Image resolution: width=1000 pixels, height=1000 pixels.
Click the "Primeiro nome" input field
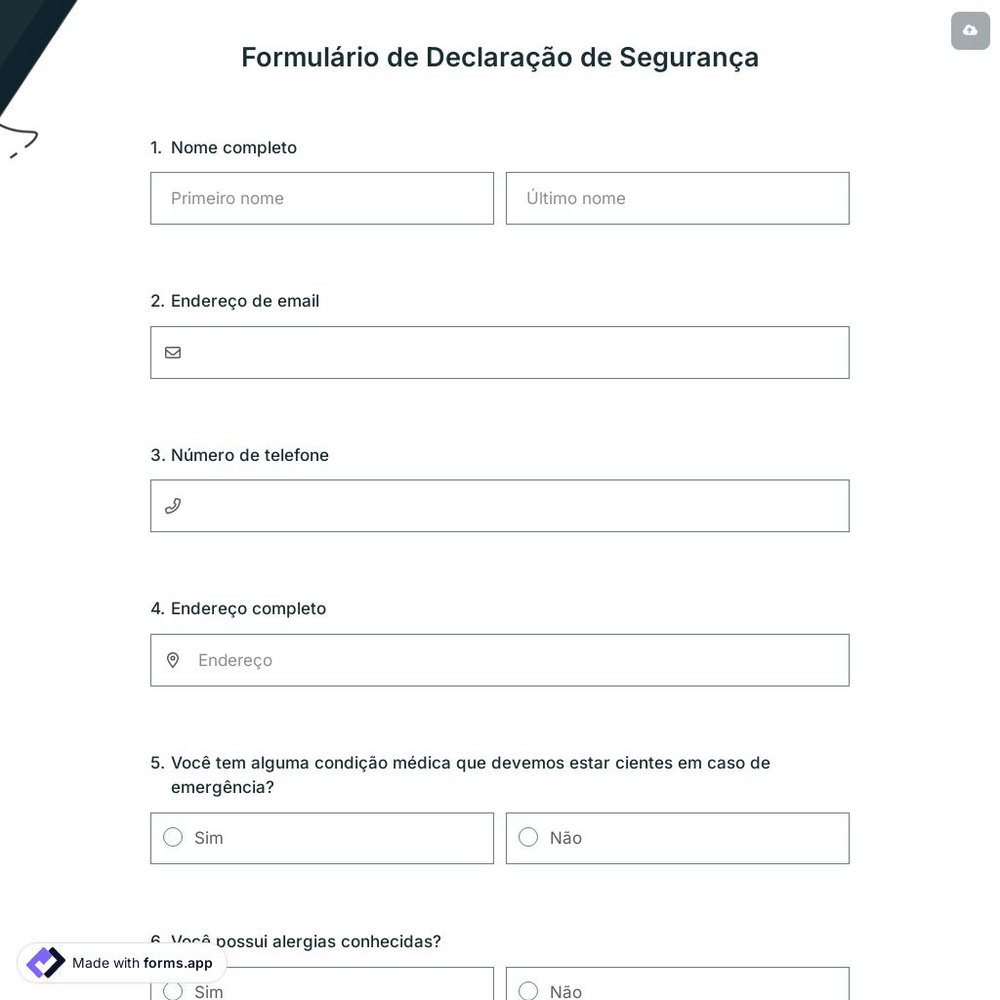[x=322, y=198]
